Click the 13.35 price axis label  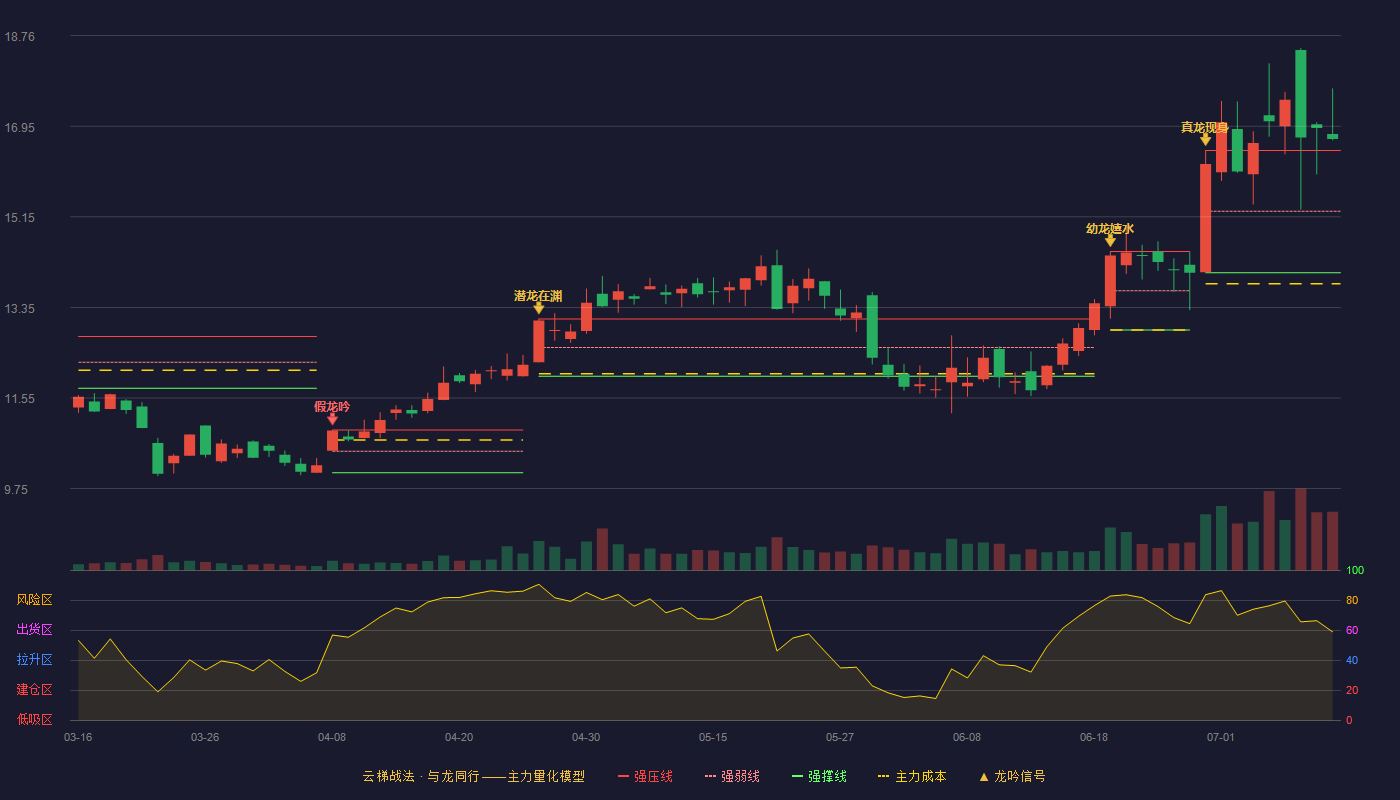tap(20, 308)
